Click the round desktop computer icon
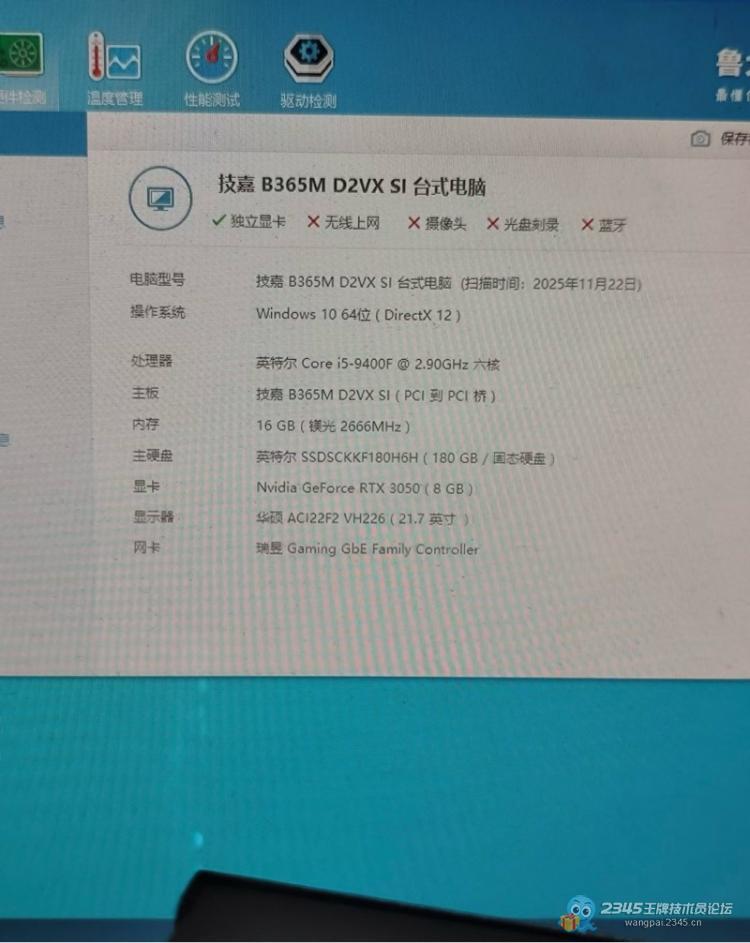Screen dimensions: 750x943 coord(160,198)
